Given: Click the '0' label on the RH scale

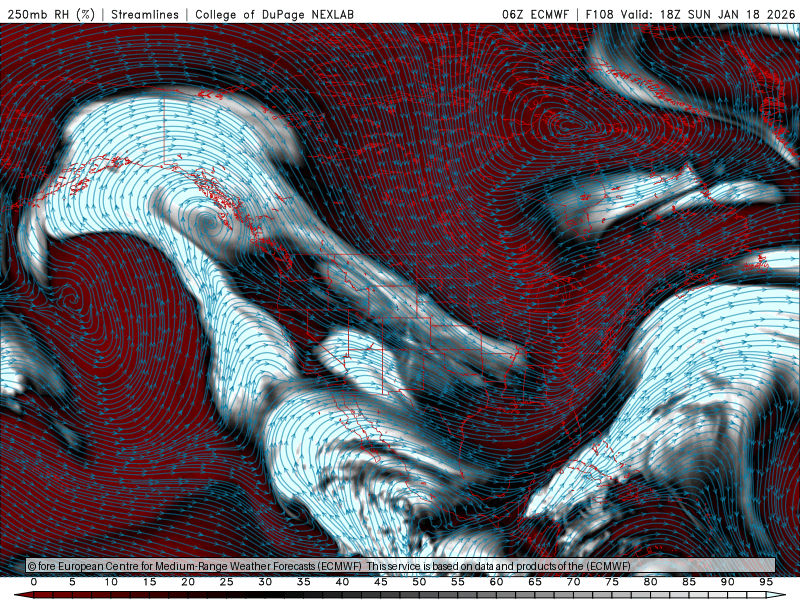Looking at the screenshot, I should click(34, 582).
